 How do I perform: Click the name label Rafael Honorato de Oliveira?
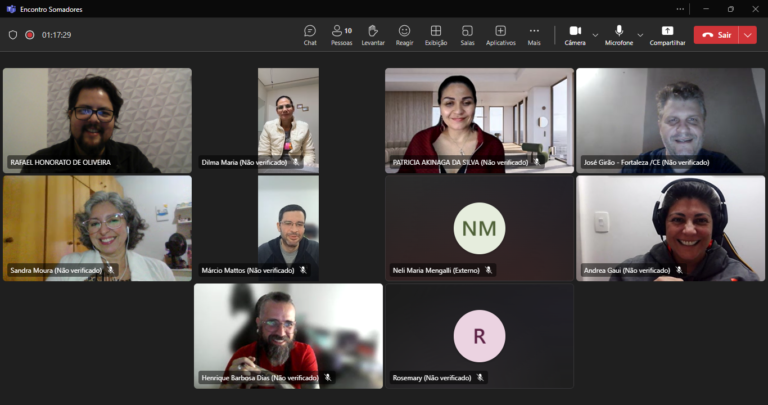click(61, 162)
